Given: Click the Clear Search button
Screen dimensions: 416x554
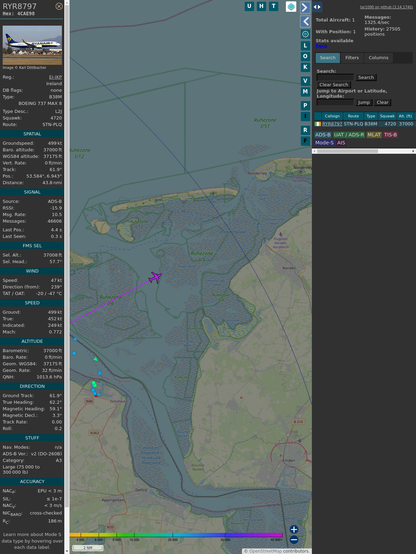Looking at the screenshot, I should [334, 85].
